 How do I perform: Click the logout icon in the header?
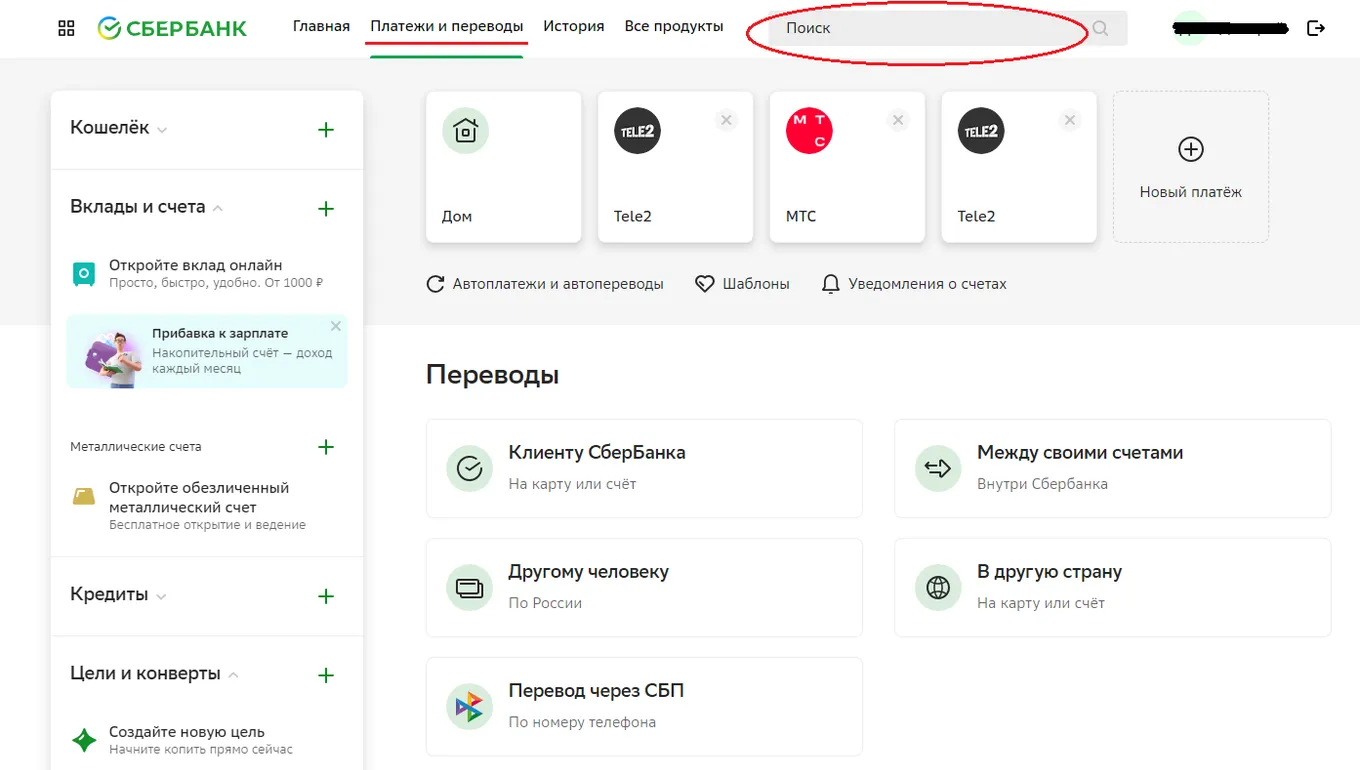click(1316, 28)
